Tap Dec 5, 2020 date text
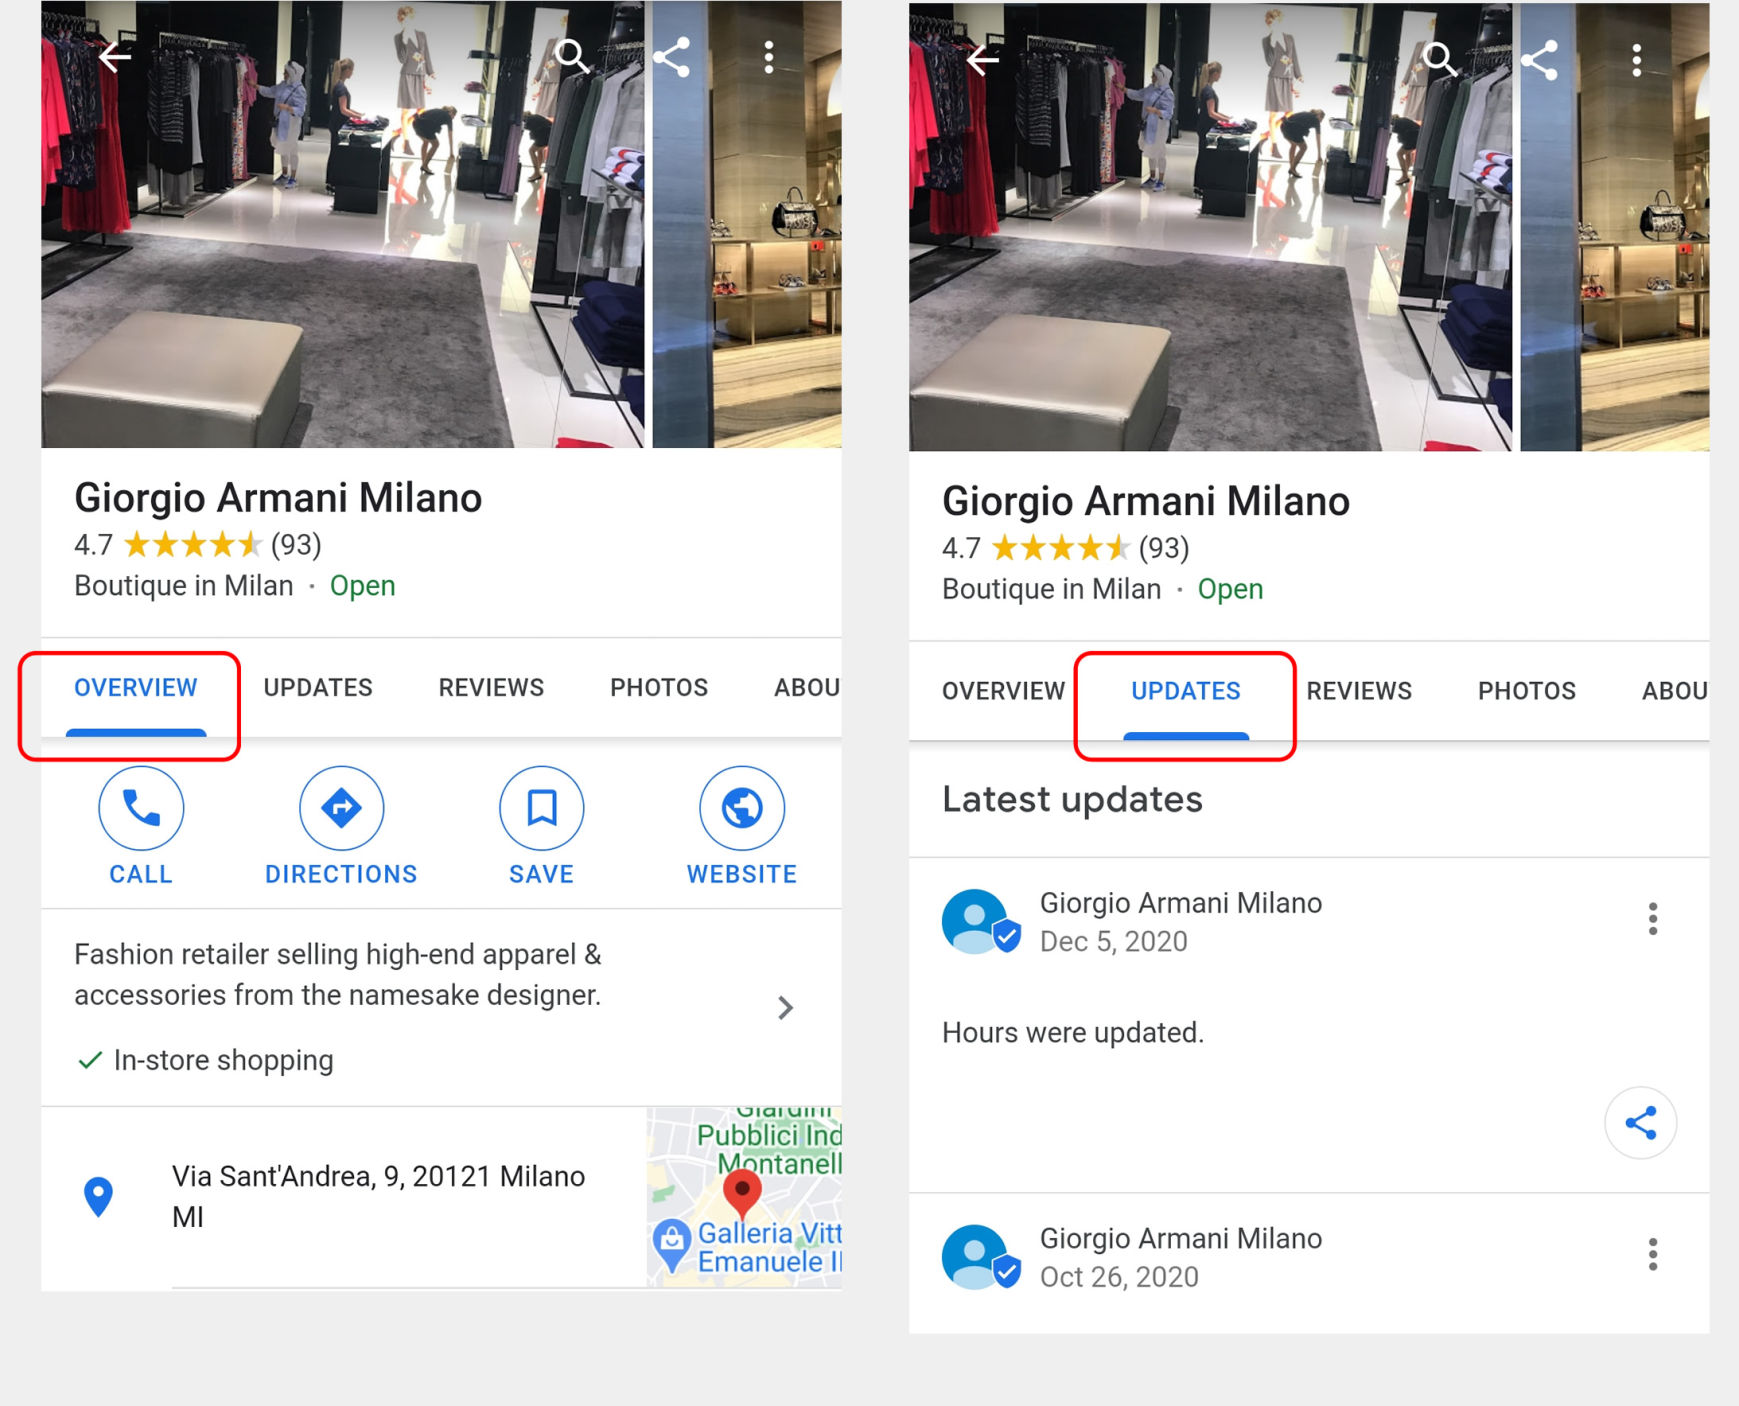The height and width of the screenshot is (1406, 1739). pos(1114,942)
